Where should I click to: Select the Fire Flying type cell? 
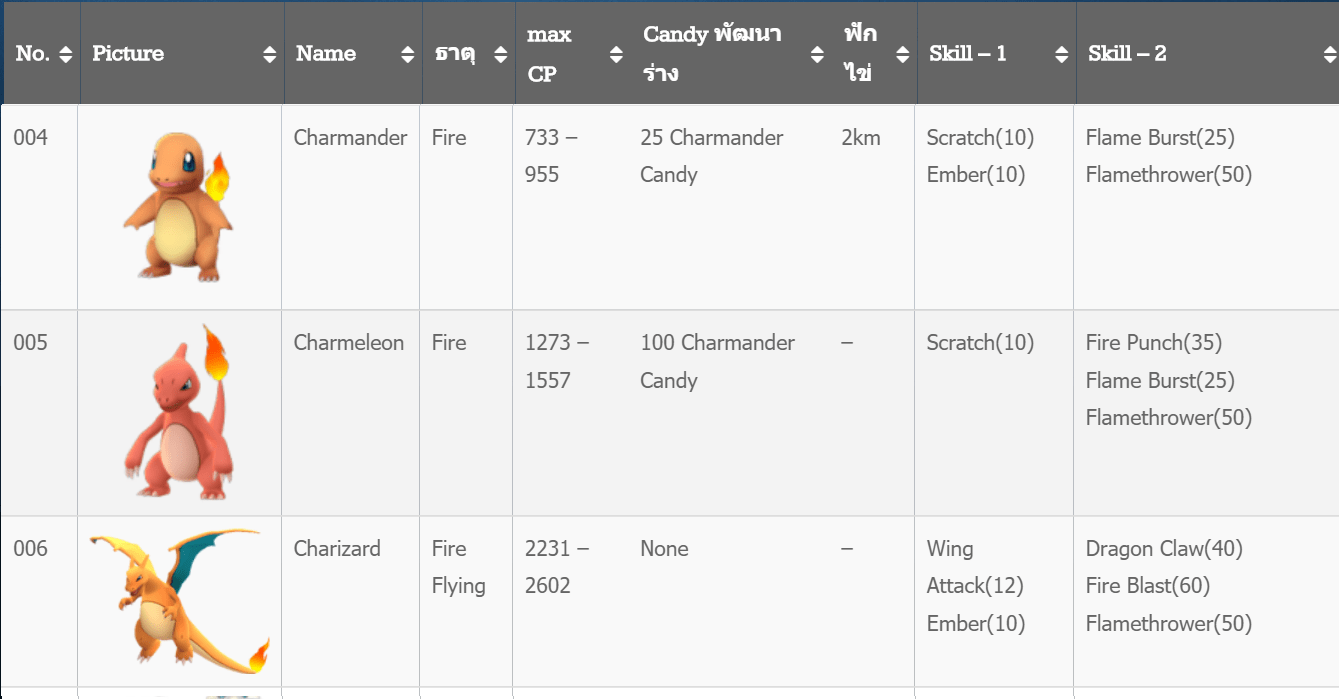tap(459, 567)
